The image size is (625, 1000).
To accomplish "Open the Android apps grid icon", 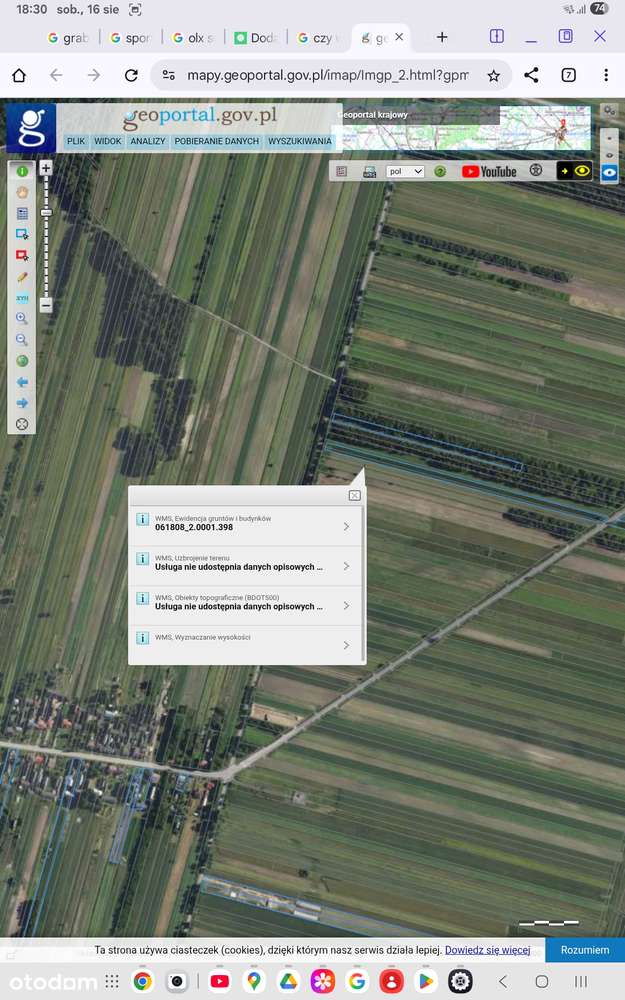I will [112, 981].
